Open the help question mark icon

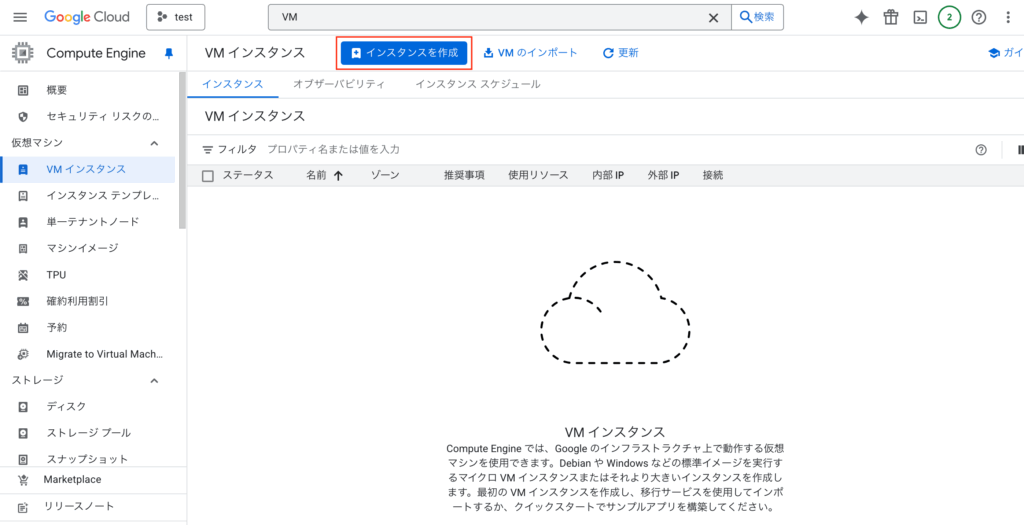[978, 18]
